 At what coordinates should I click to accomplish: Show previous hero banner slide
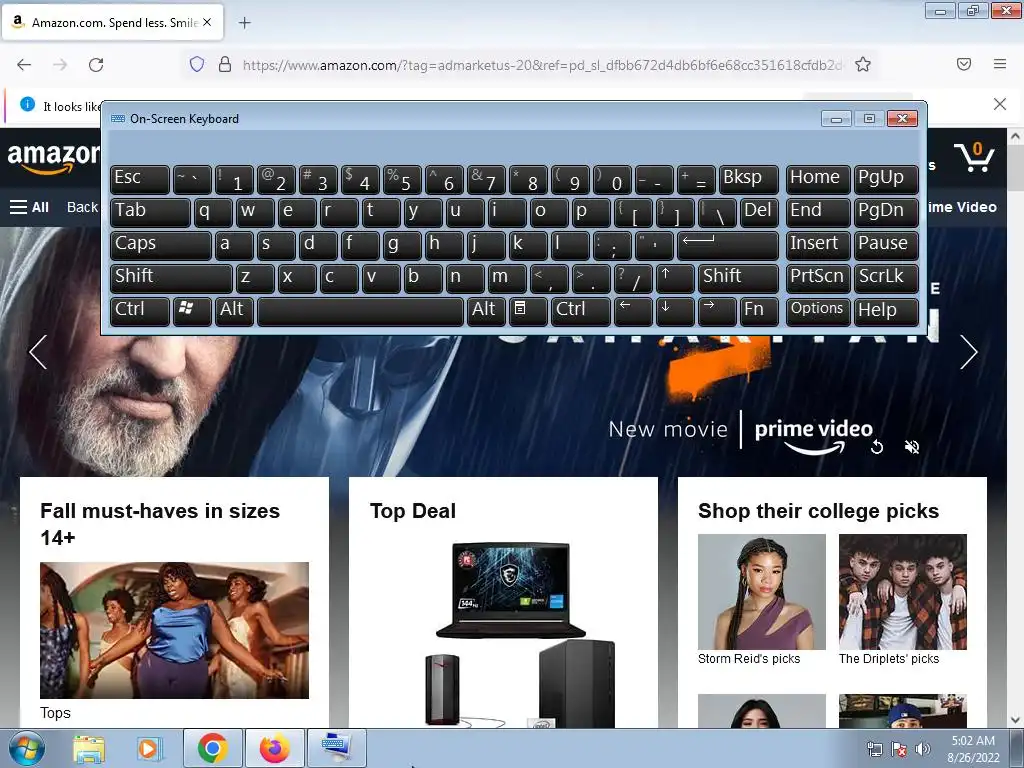click(x=38, y=352)
